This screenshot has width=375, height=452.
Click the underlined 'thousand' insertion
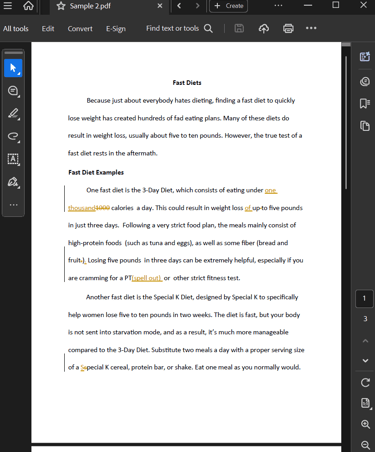82,208
